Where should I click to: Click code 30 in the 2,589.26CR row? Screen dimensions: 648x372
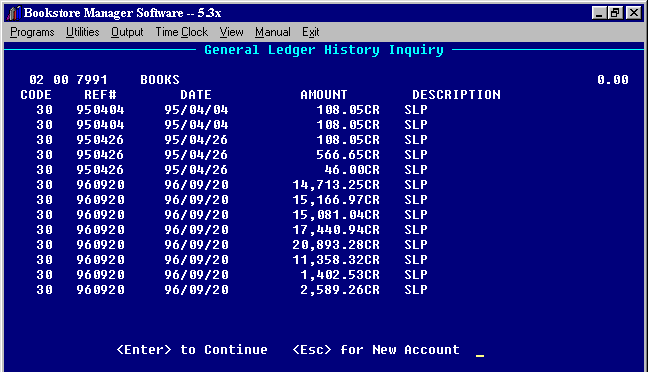pyautogui.click(x=44, y=289)
